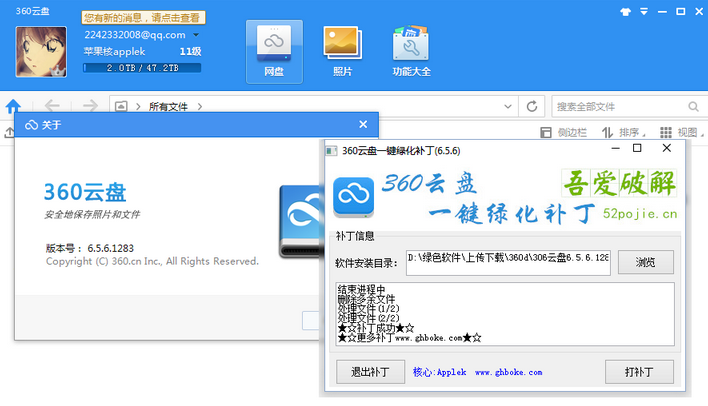Click the 退出补丁 exit button
This screenshot has width=708, height=406.
[x=370, y=372]
